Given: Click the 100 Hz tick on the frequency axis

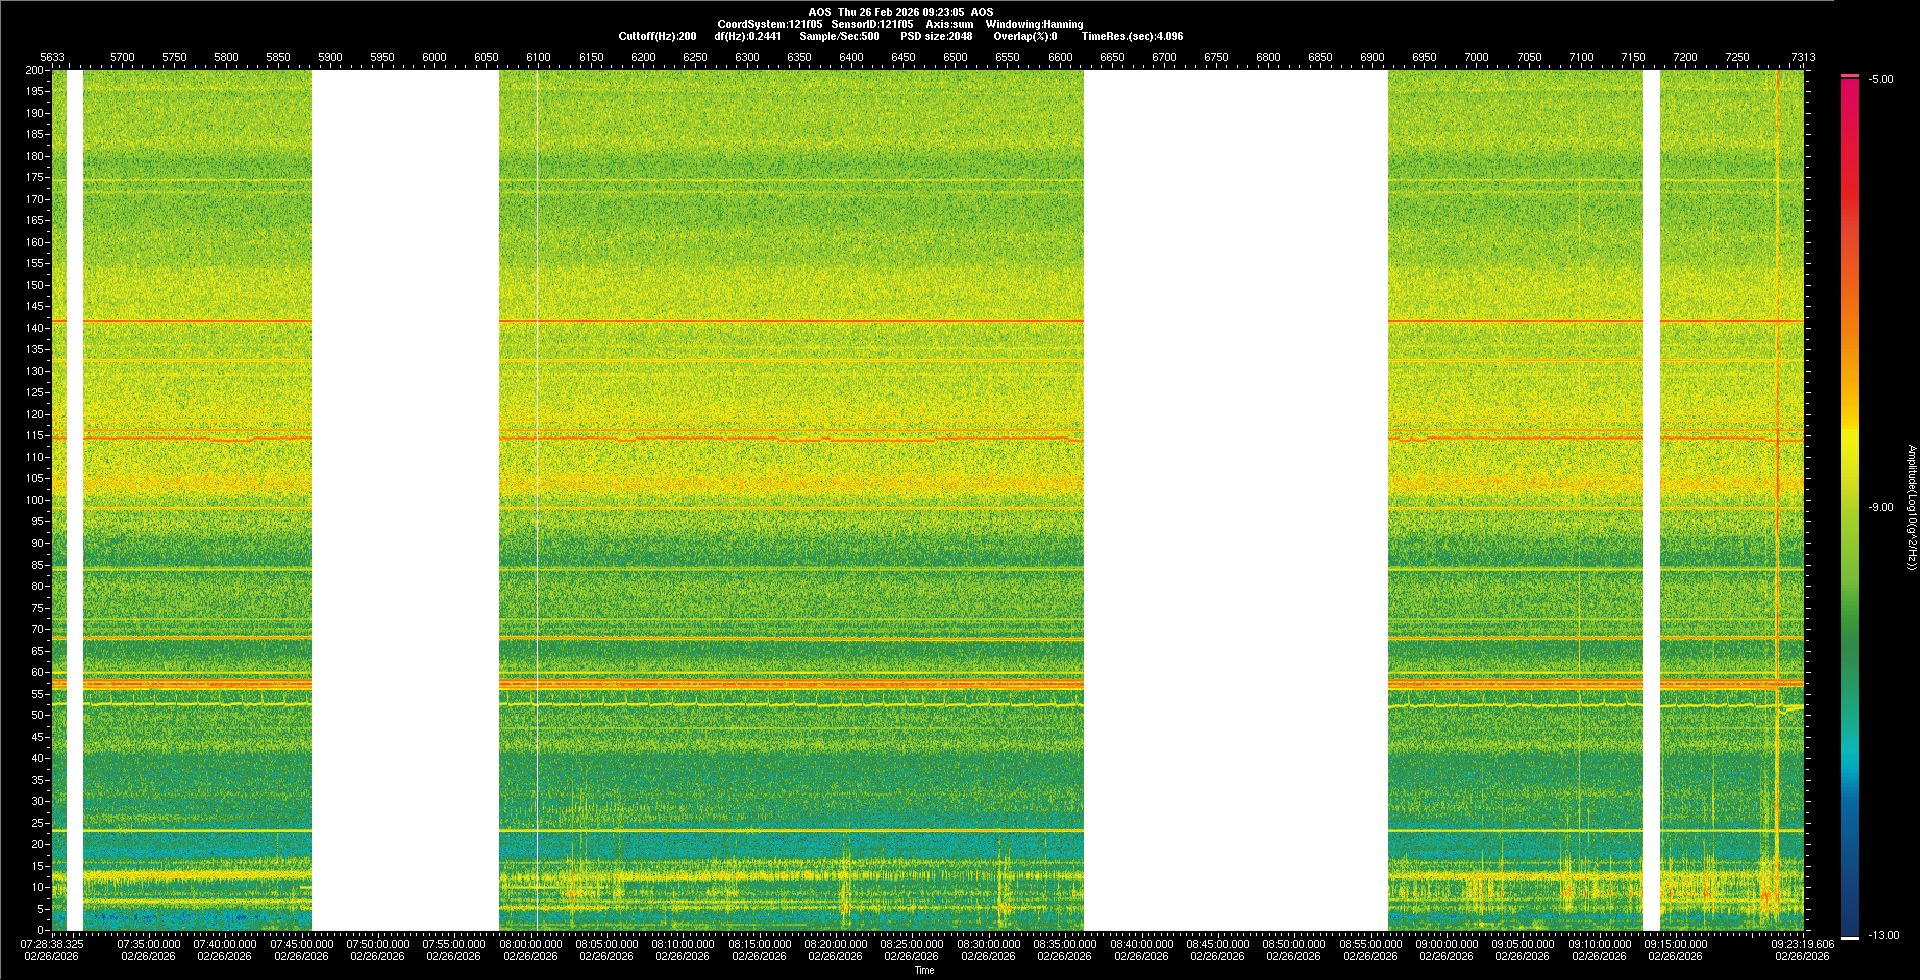Looking at the screenshot, I should (x=34, y=500).
